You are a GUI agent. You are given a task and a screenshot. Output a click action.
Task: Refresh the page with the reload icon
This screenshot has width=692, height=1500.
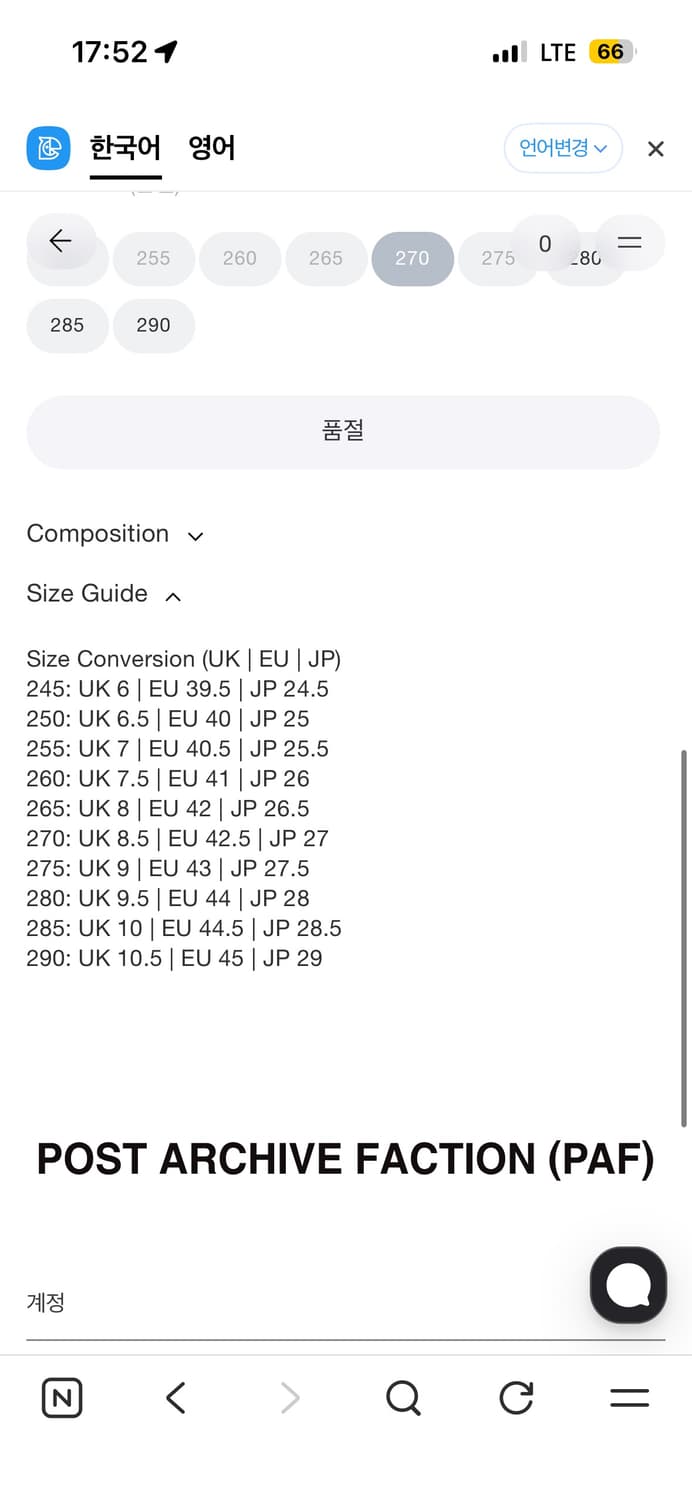tap(515, 1398)
